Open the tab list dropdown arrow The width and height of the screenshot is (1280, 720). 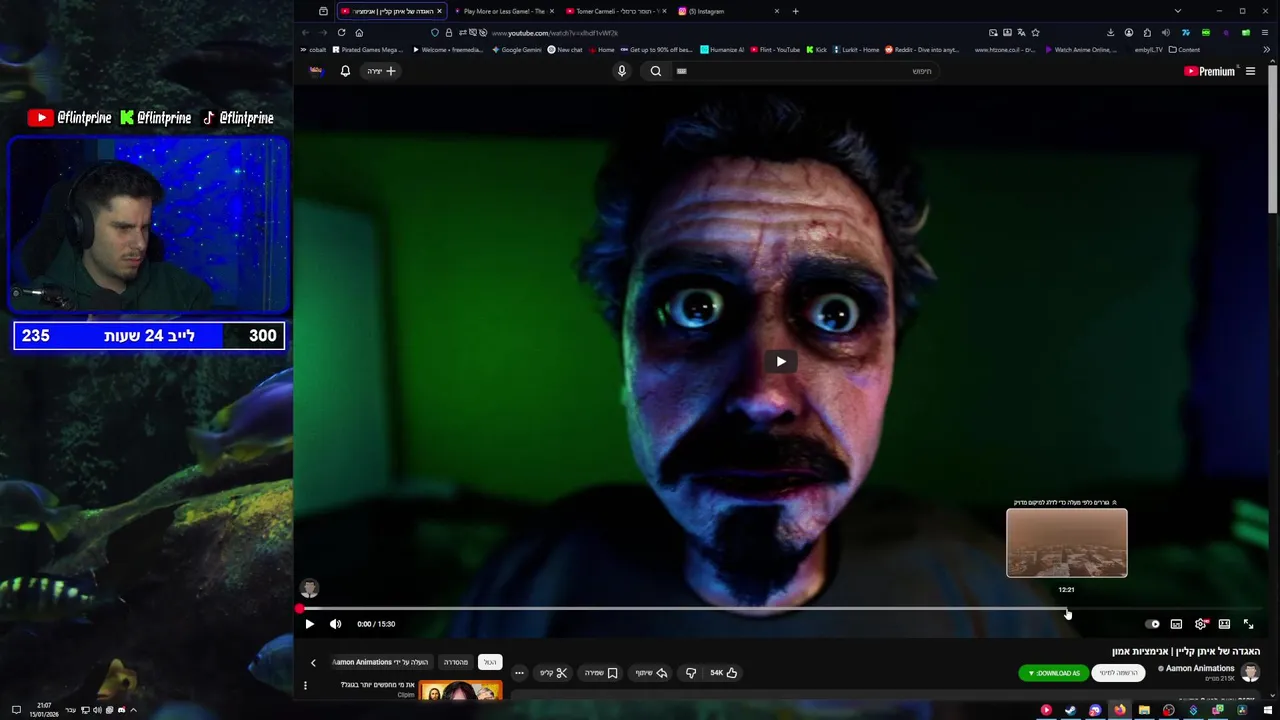1177,11
